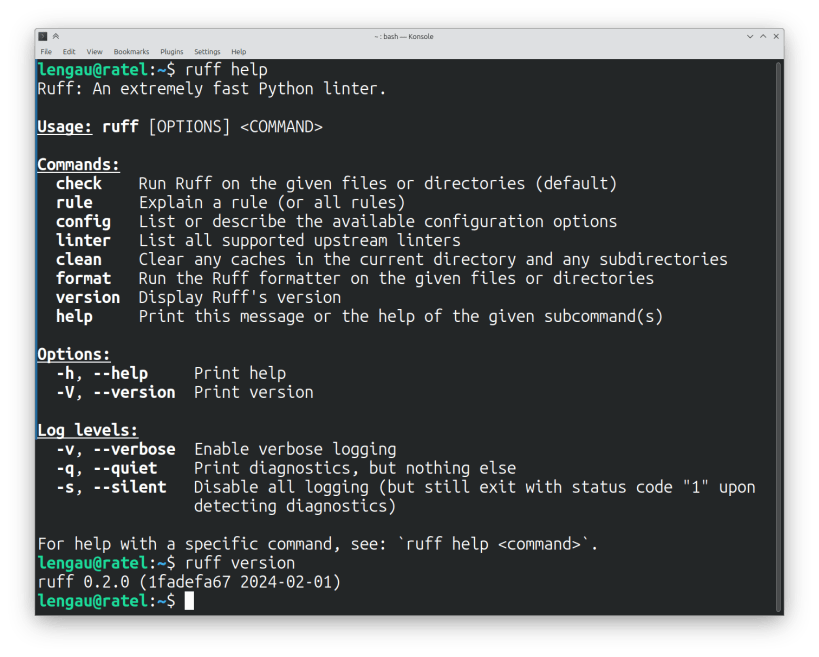Click the 'Usage:' heading
Screen dimensions: 819x657
65,127
